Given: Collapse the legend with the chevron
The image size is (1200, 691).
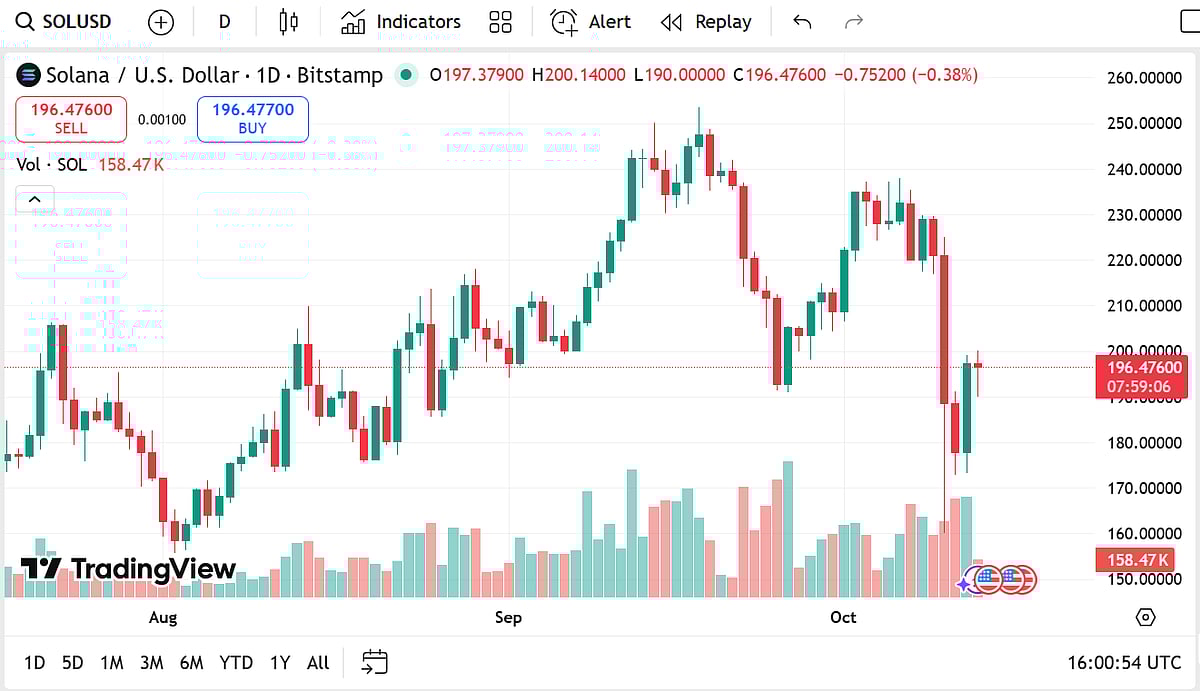Looking at the screenshot, I should pos(35,199).
